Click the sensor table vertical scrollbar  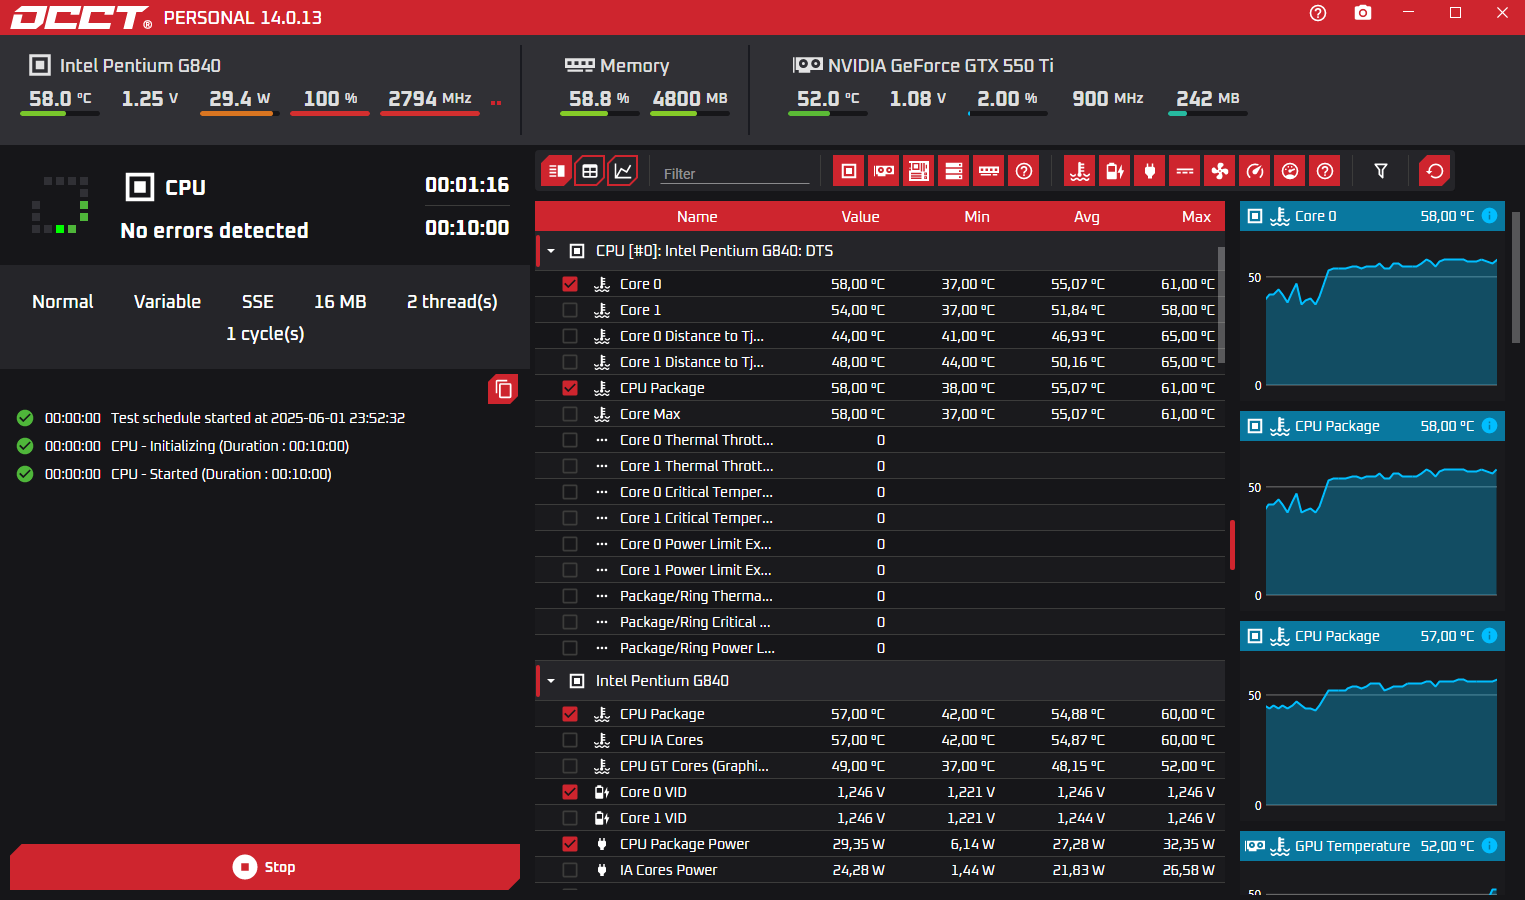click(x=1221, y=305)
